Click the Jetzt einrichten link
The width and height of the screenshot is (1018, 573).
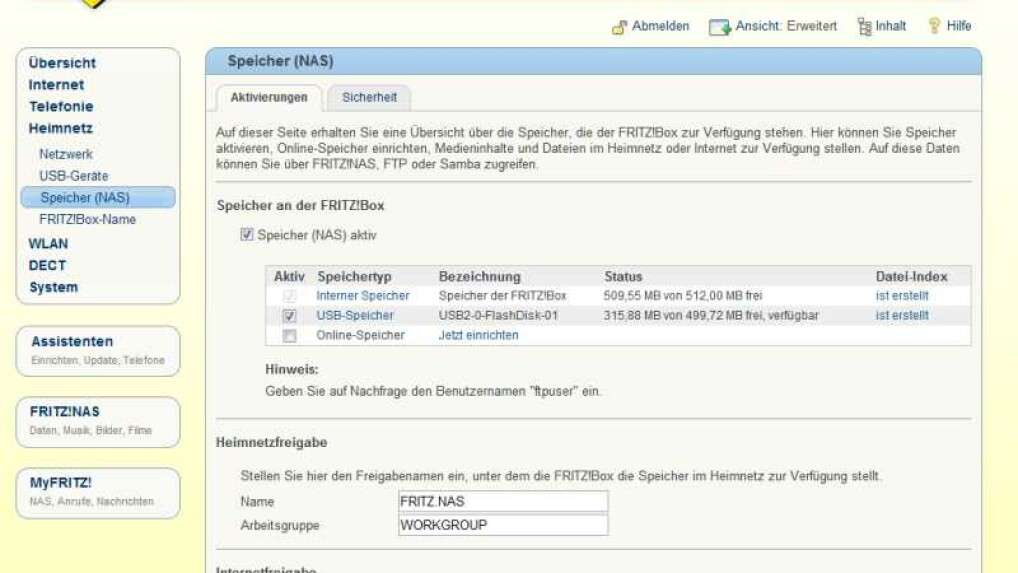[478, 336]
